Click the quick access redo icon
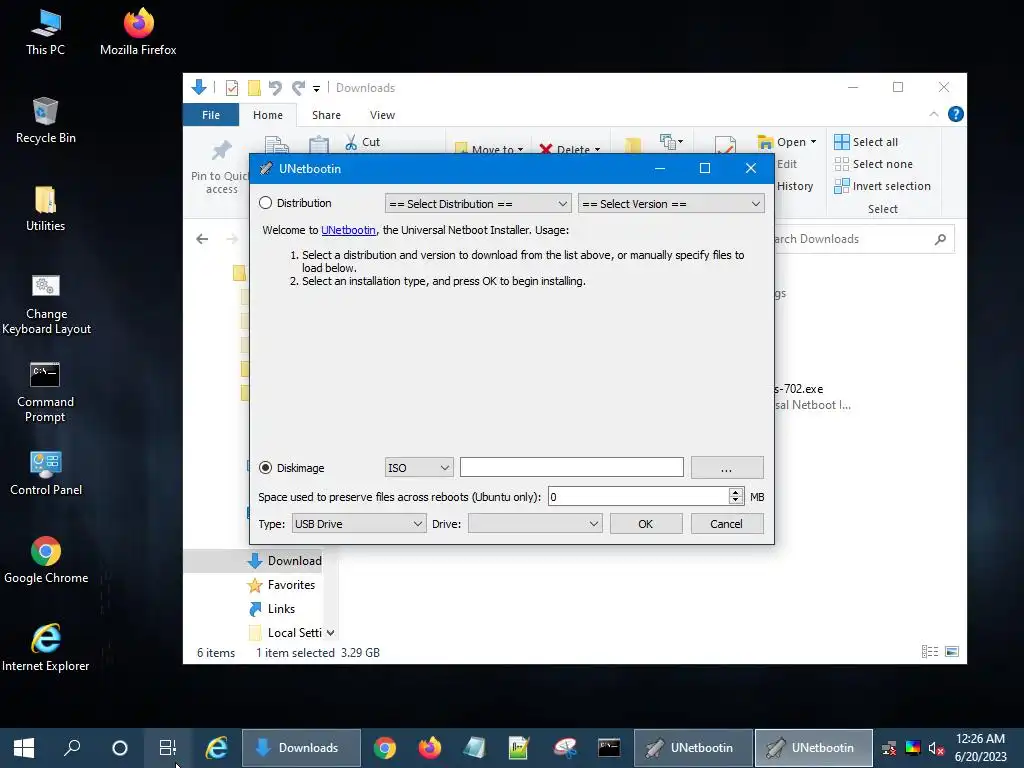This screenshot has height=768, width=1024. coord(298,88)
